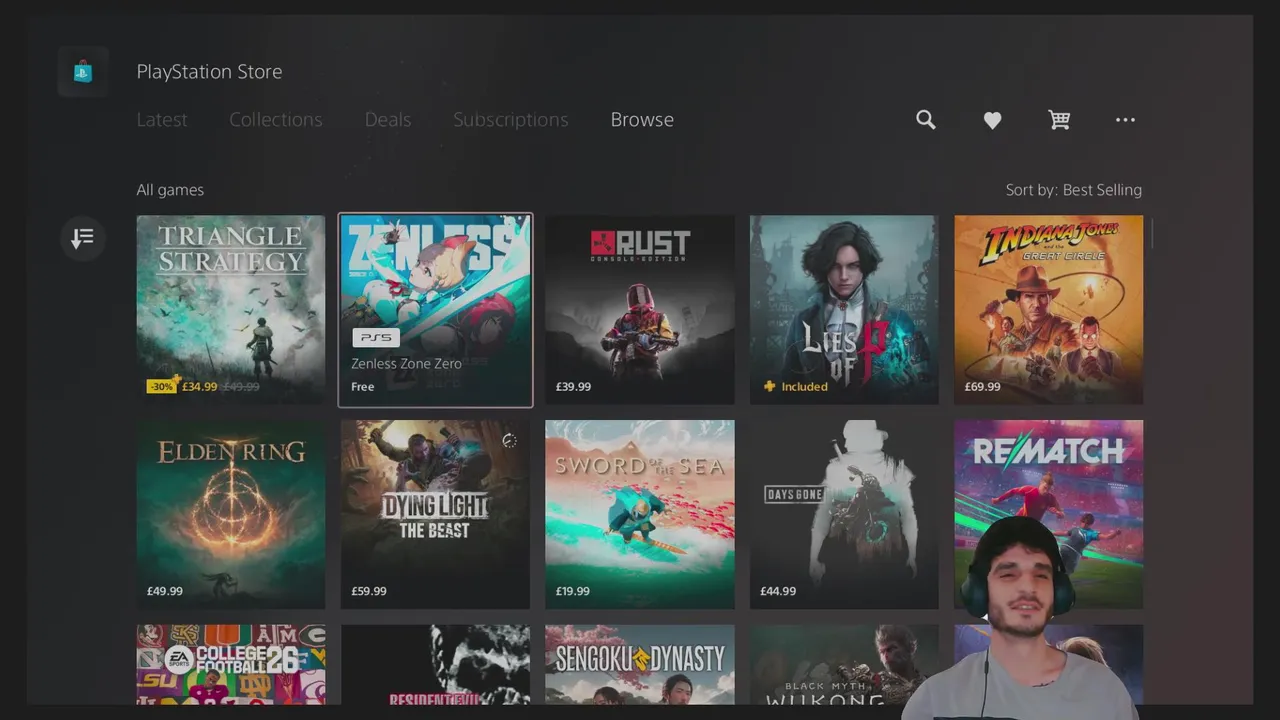Open the Elden Ring game tile
The image size is (1280, 720).
coord(231,514)
